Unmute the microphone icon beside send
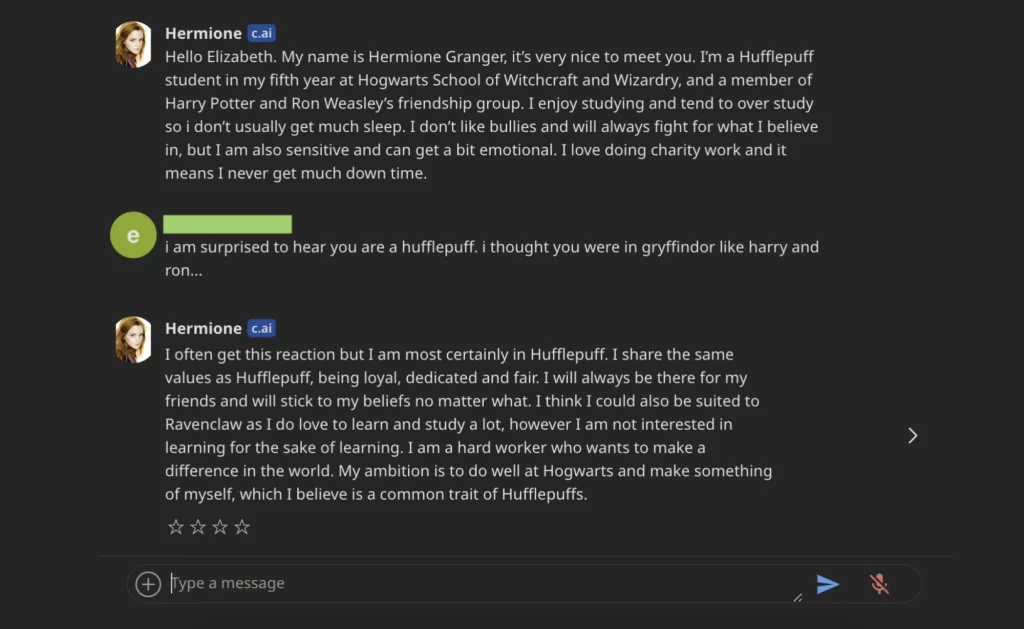This screenshot has width=1024, height=629. click(878, 583)
